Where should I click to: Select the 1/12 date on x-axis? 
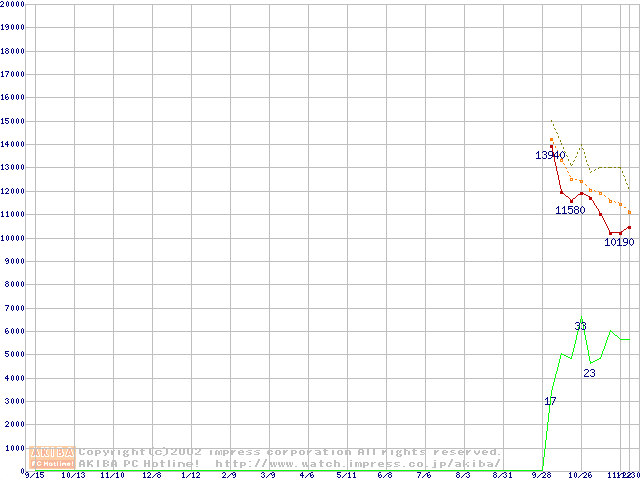(x=190, y=476)
